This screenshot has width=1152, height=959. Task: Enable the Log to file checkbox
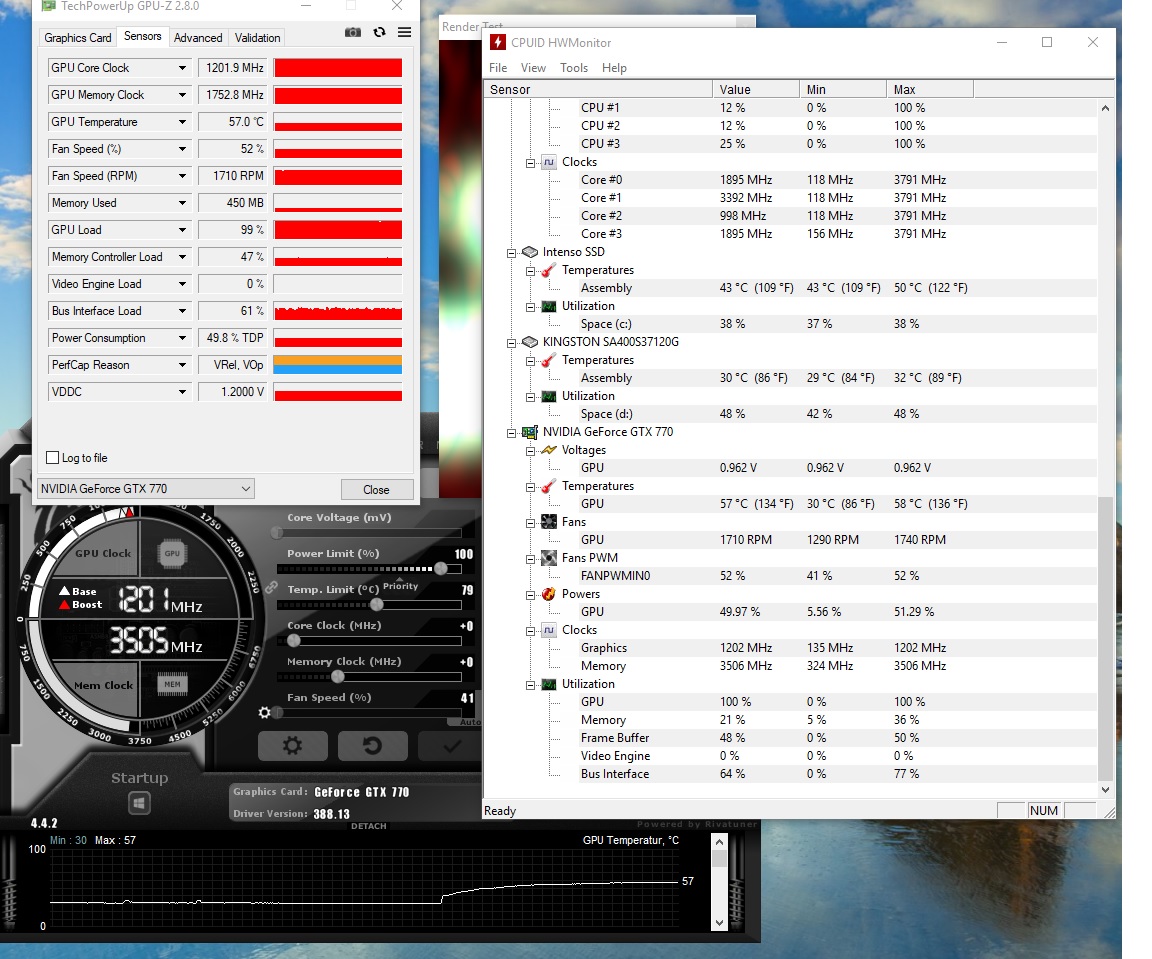[x=52, y=458]
